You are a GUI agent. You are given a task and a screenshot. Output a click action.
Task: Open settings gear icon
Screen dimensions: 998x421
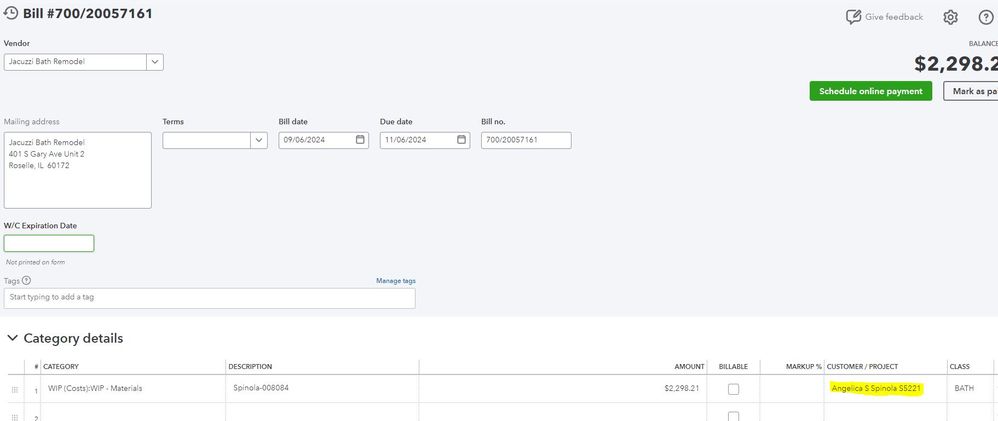(950, 17)
